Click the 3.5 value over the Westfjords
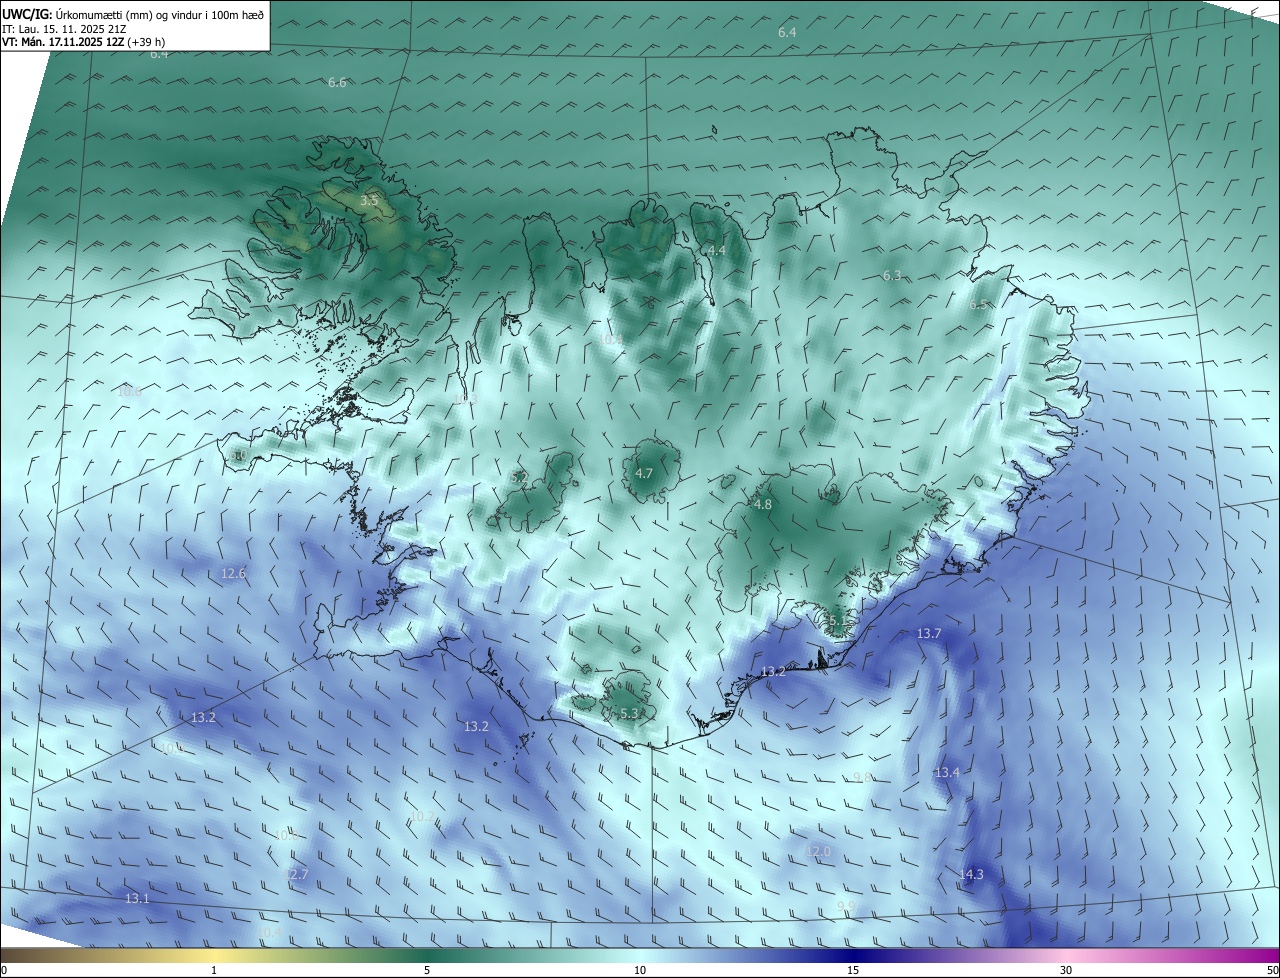Image resolution: width=1280 pixels, height=978 pixels. pyautogui.click(x=369, y=201)
